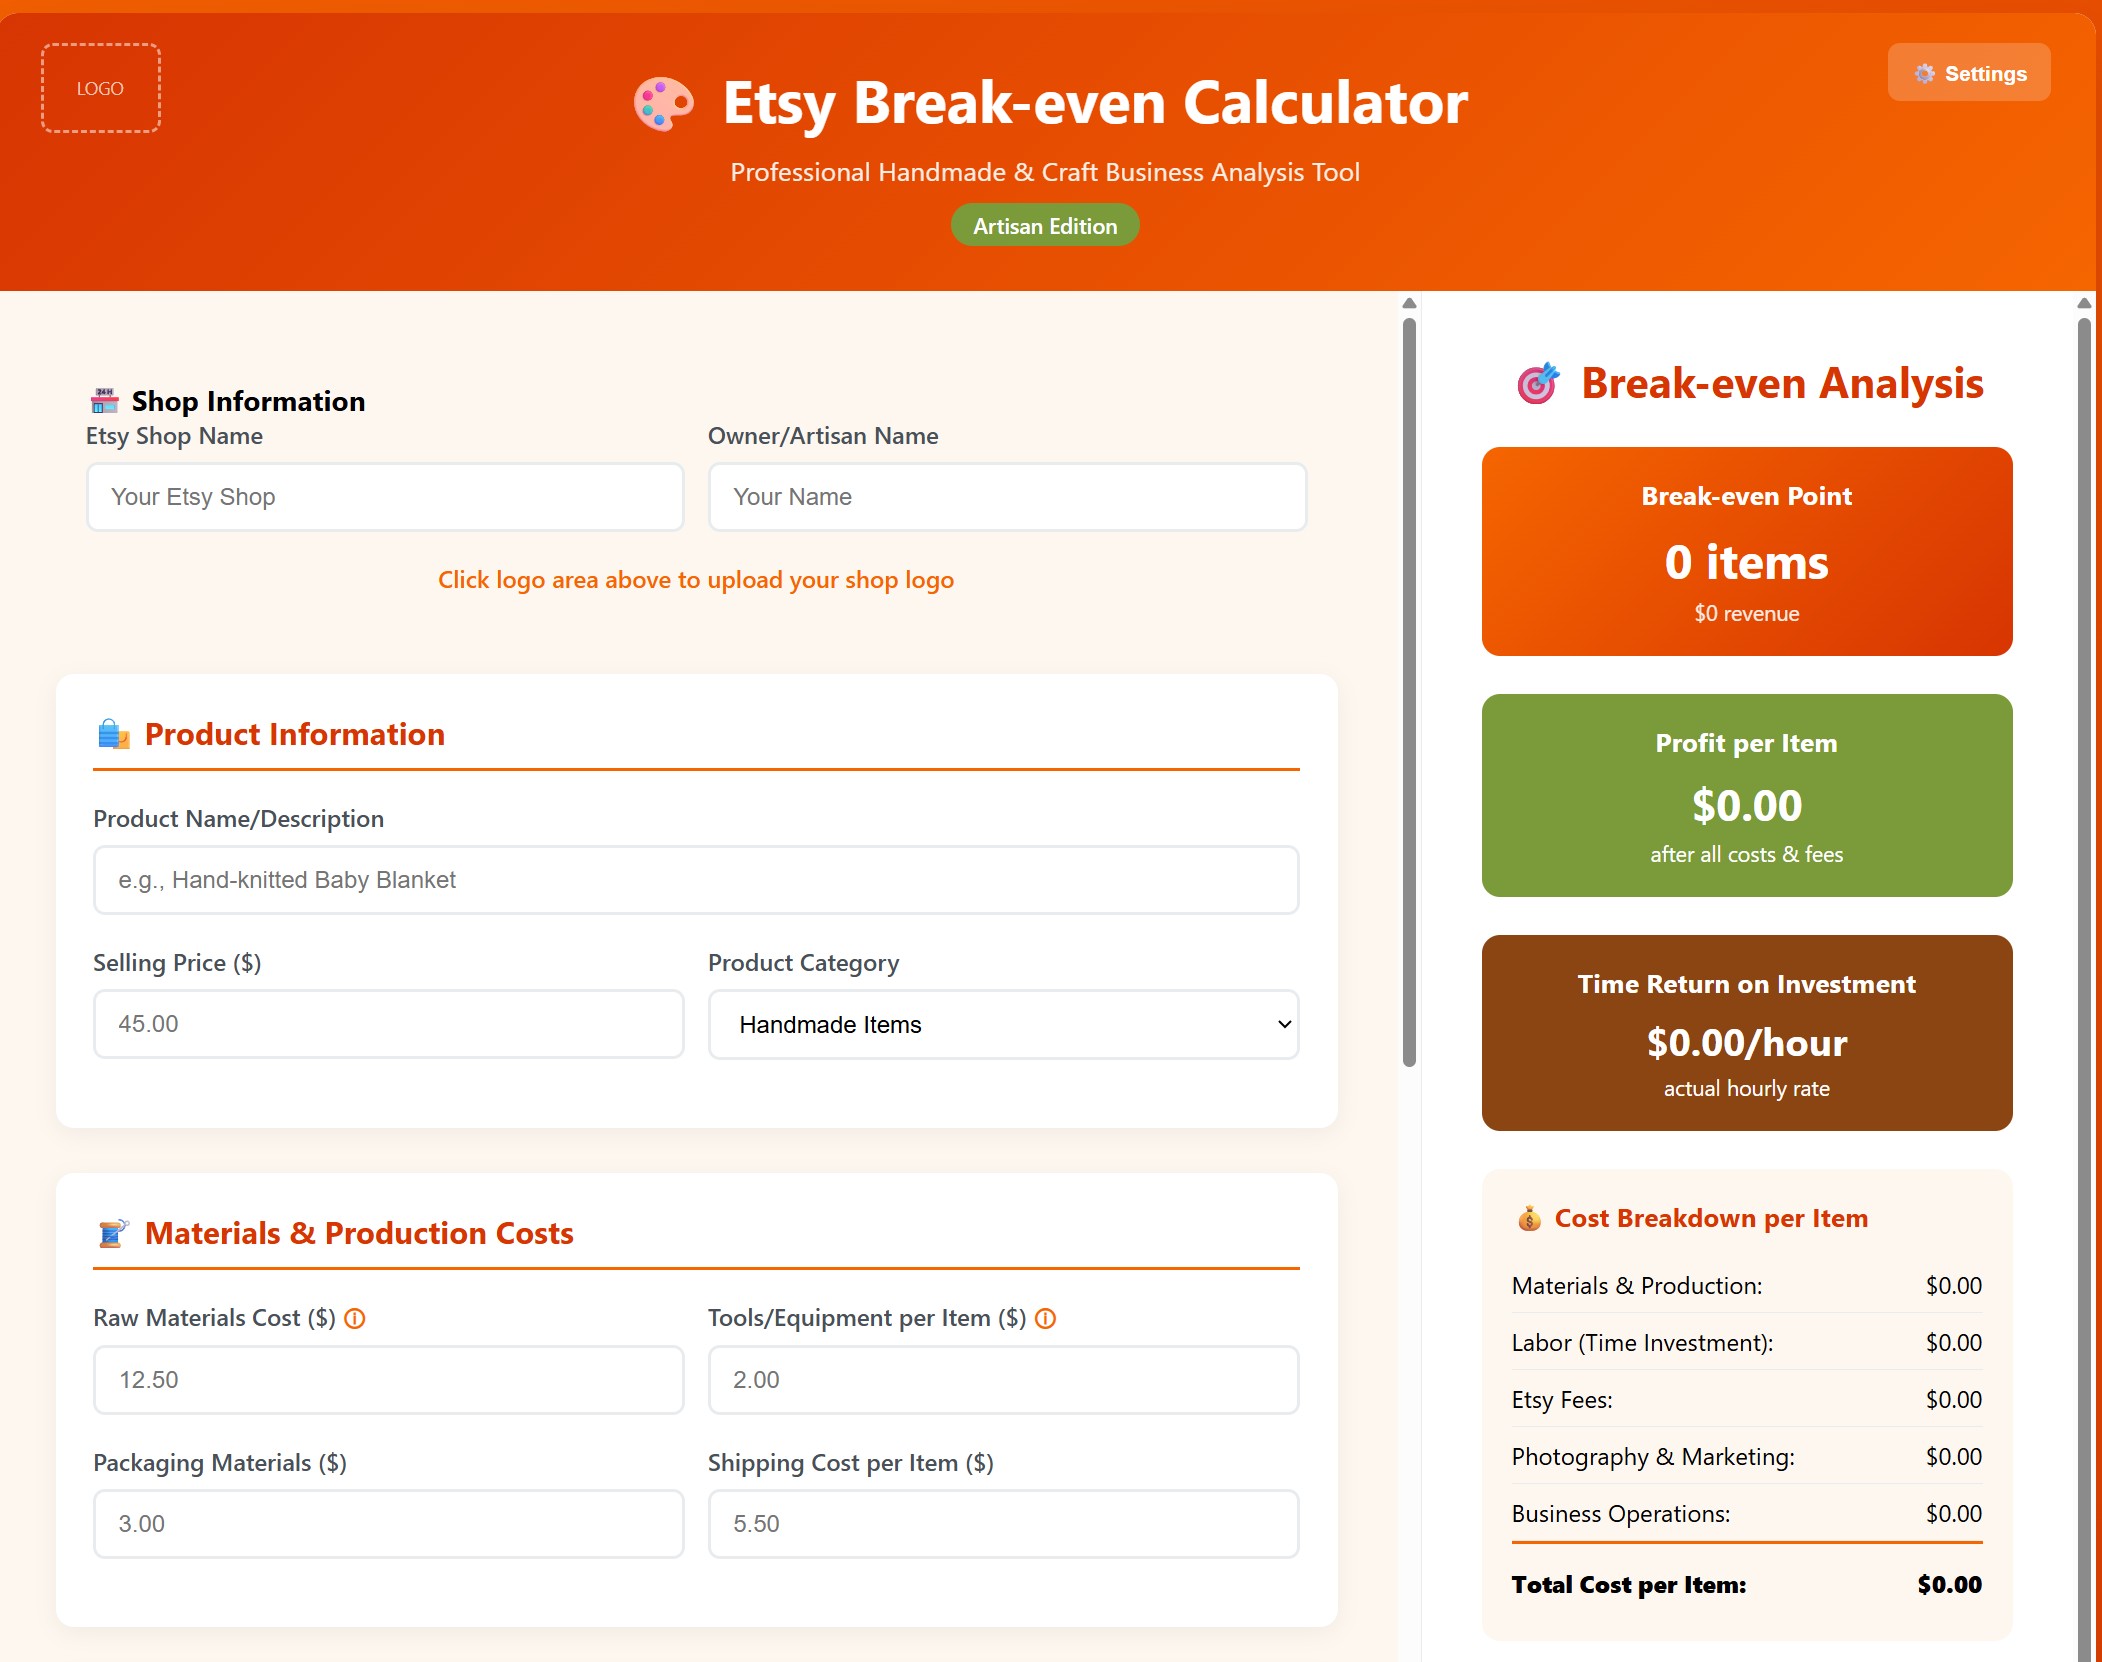The height and width of the screenshot is (1662, 2102).
Task: Click the thread spool icon beside Materials & Production Costs
Action: click(113, 1232)
